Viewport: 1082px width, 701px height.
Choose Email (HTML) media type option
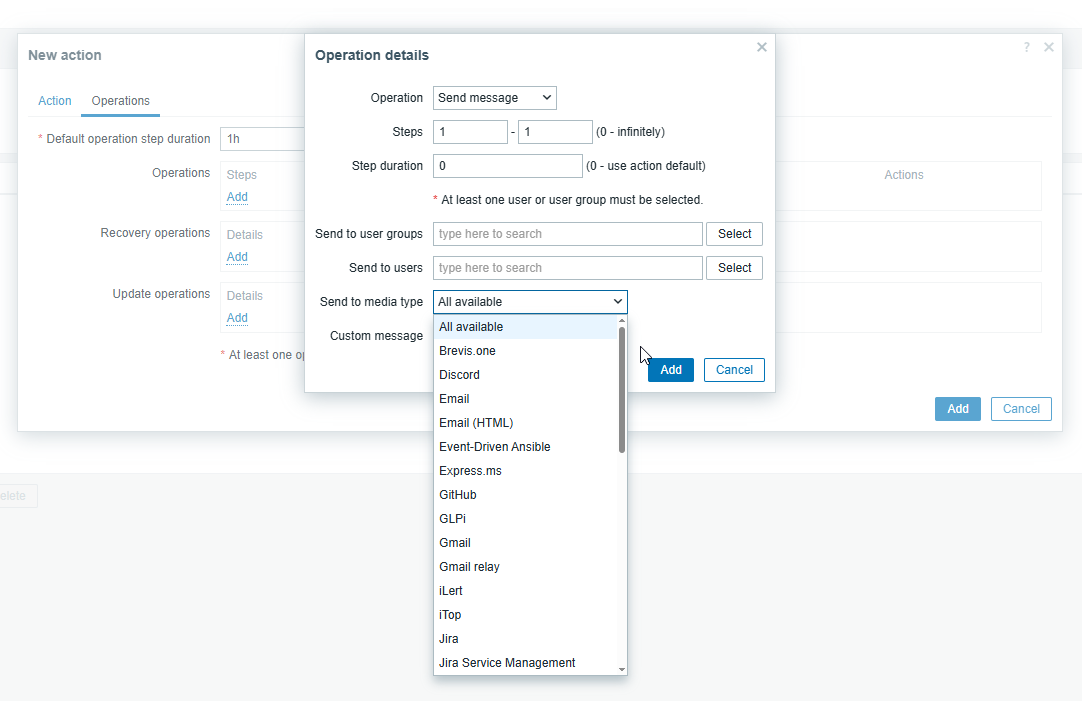click(476, 423)
